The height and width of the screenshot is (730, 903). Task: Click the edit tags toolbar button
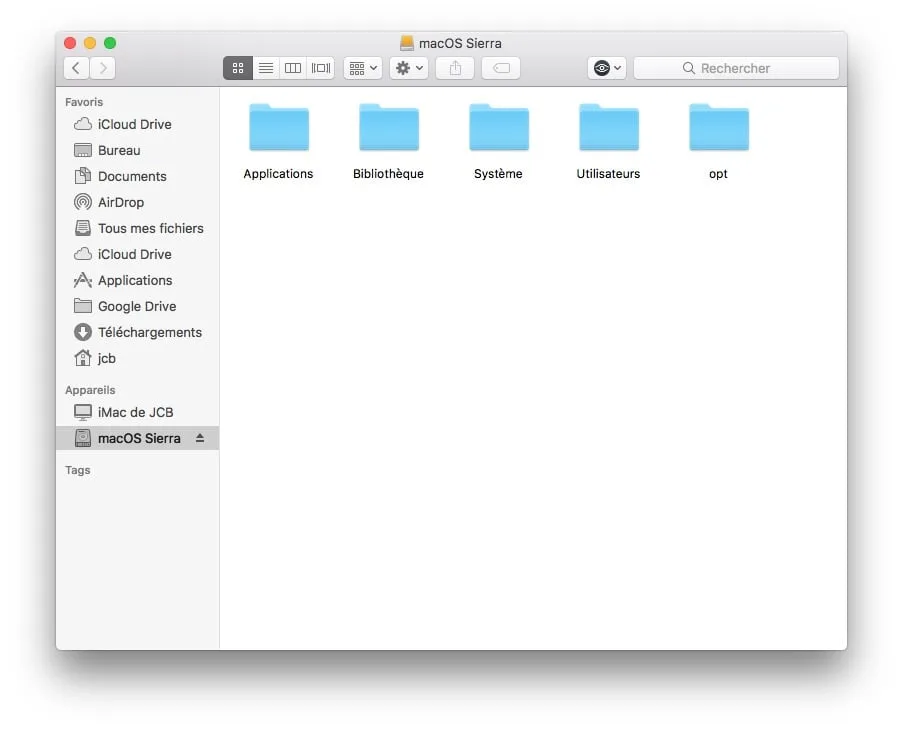[x=501, y=68]
